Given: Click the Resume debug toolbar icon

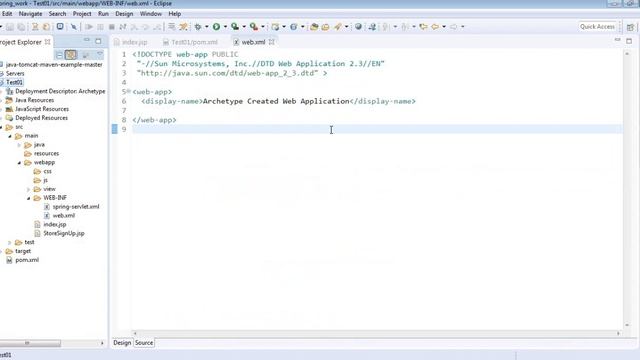Looking at the screenshot, I should [89, 27].
